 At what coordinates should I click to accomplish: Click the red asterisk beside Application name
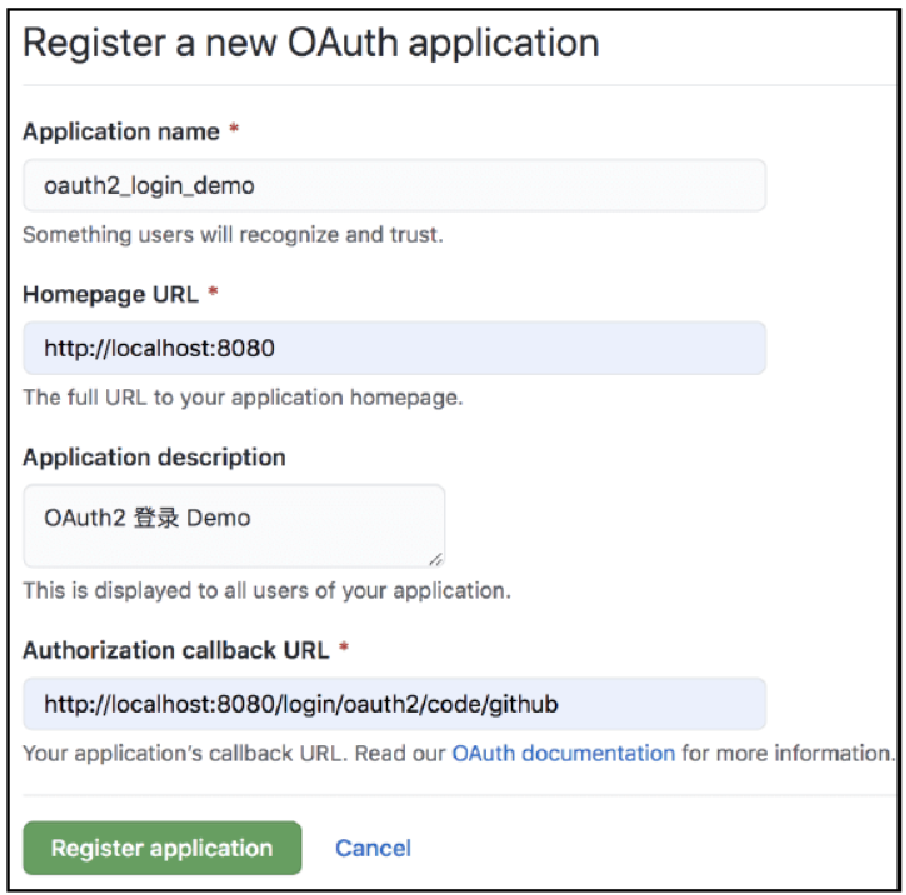click(x=234, y=128)
